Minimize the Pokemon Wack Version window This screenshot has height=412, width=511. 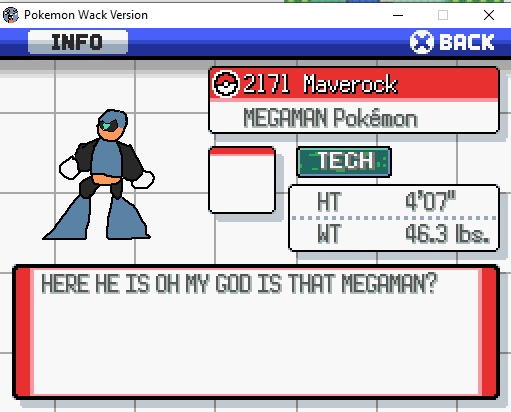pyautogui.click(x=398, y=15)
